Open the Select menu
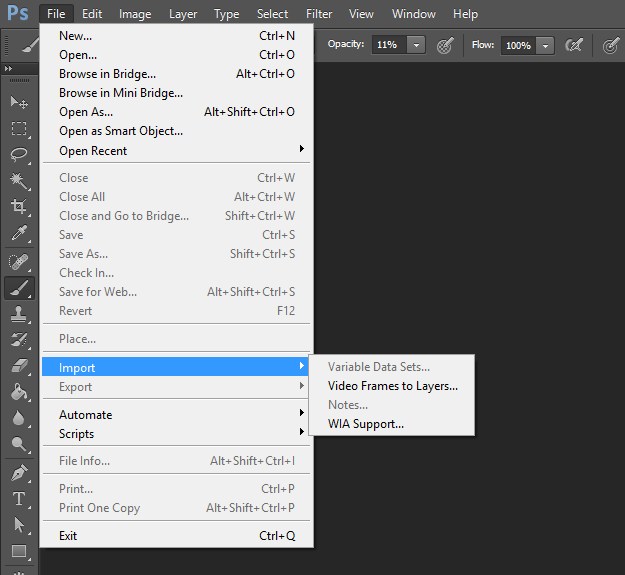This screenshot has width=625, height=575. [x=272, y=14]
